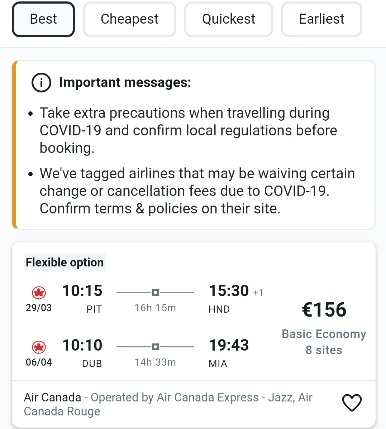386x429 pixels.
Task: Click the info icon beside Important messages
Action: 41,82
